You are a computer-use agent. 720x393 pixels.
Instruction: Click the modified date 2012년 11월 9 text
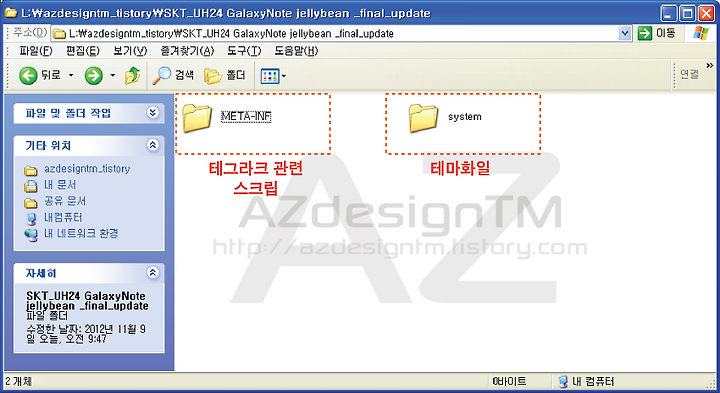86,334
